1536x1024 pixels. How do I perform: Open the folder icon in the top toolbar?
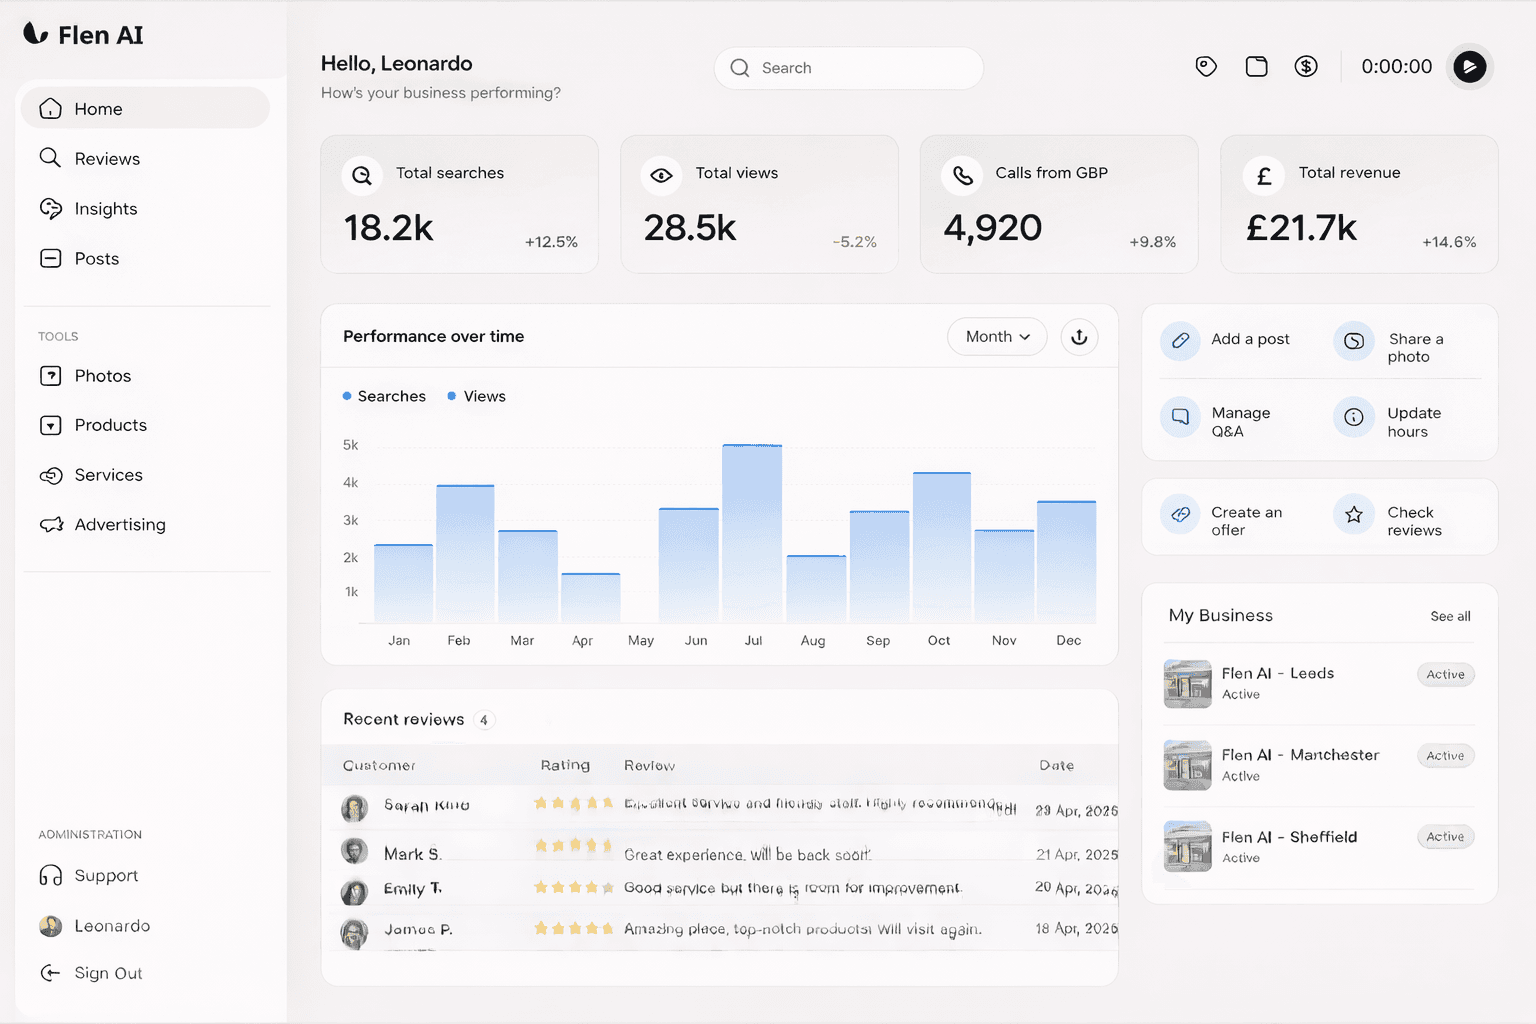click(x=1256, y=66)
